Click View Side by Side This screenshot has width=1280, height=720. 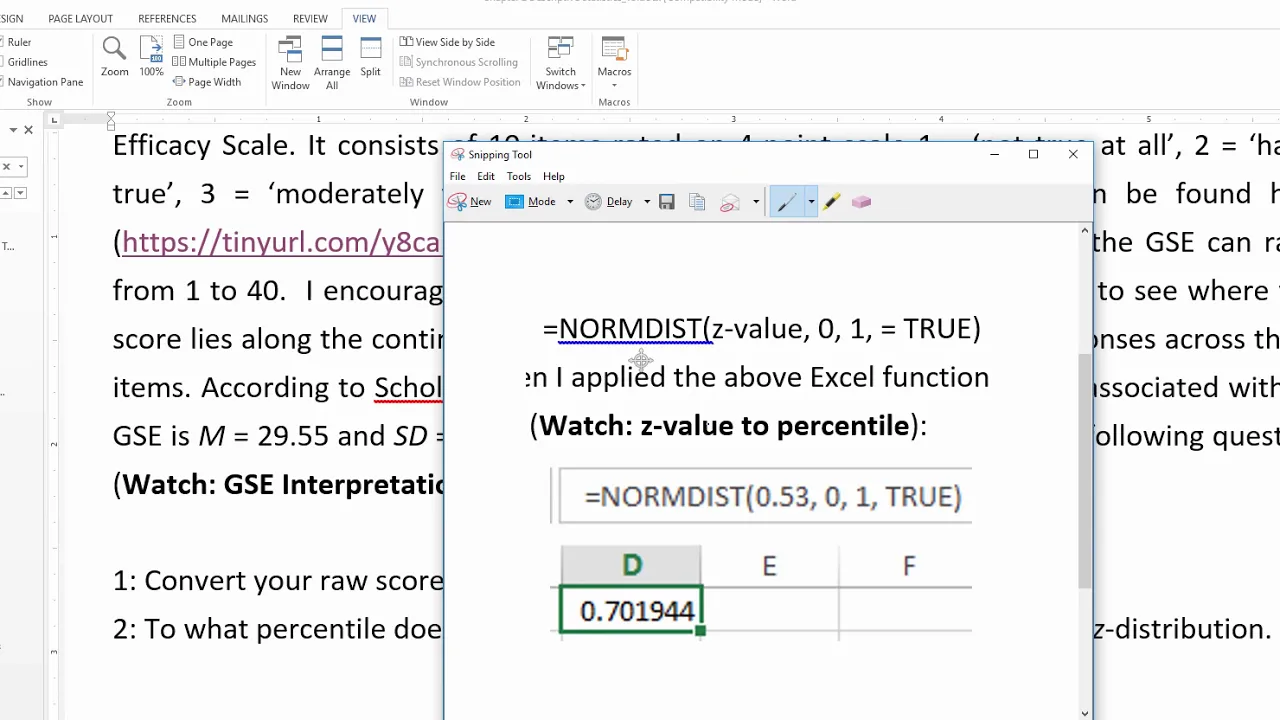pos(447,42)
